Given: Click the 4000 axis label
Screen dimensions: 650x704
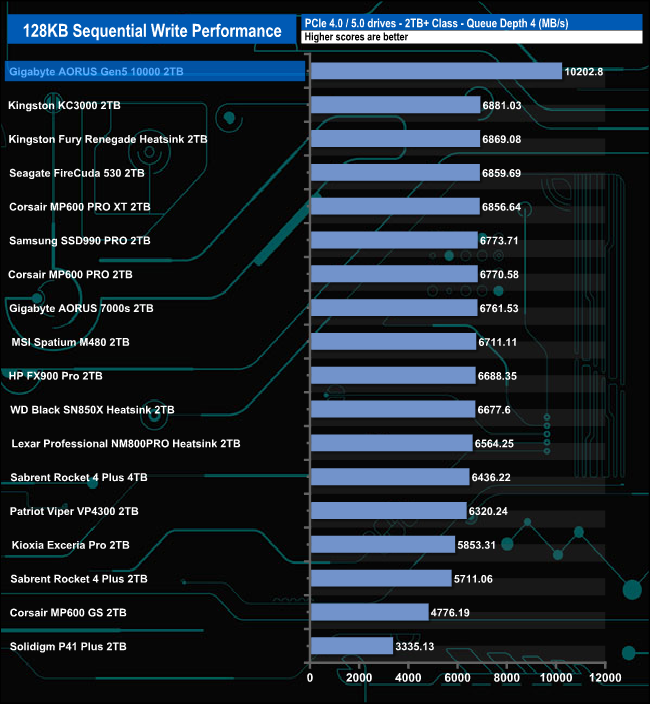Looking at the screenshot, I should click(408, 678).
